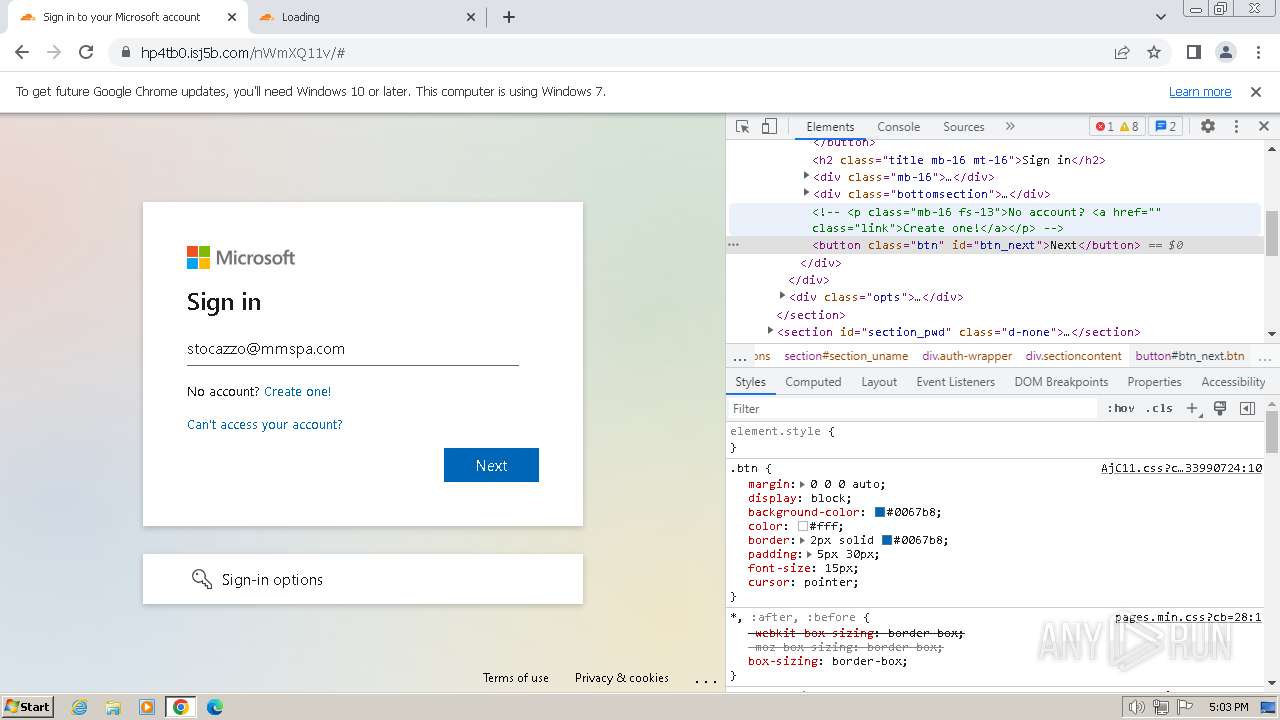Open Sign-in options
The height and width of the screenshot is (720, 1280).
(x=362, y=579)
